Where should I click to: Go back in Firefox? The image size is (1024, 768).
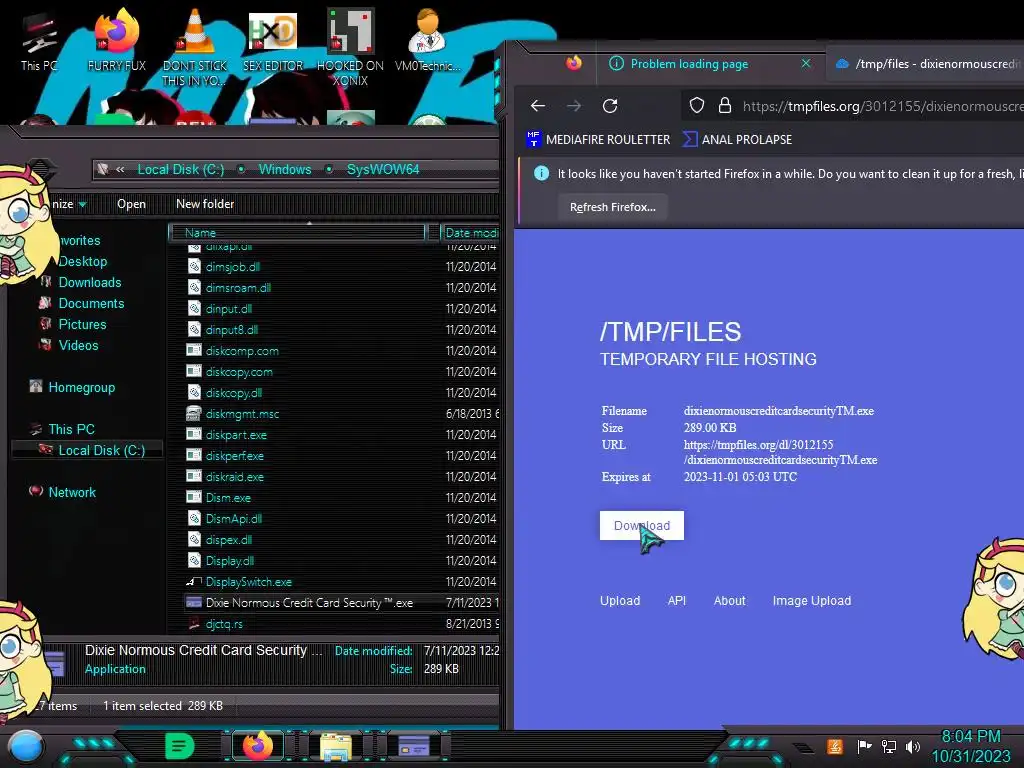point(537,106)
